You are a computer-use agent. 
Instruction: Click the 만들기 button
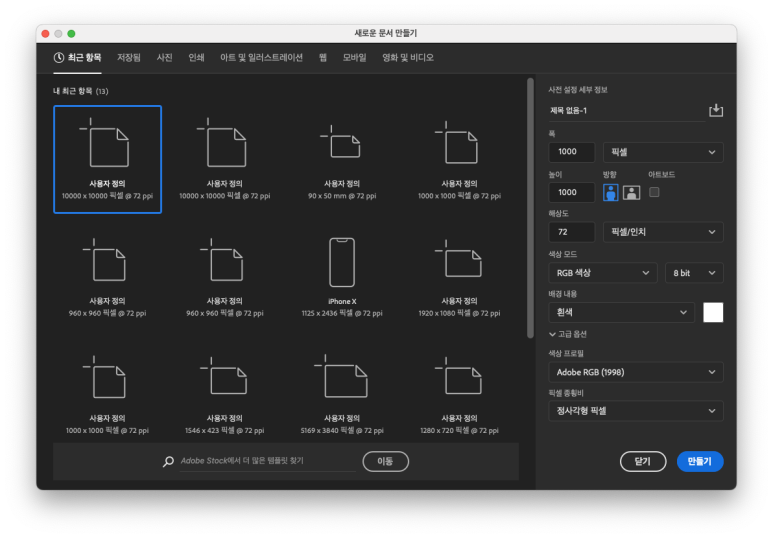(x=700, y=461)
